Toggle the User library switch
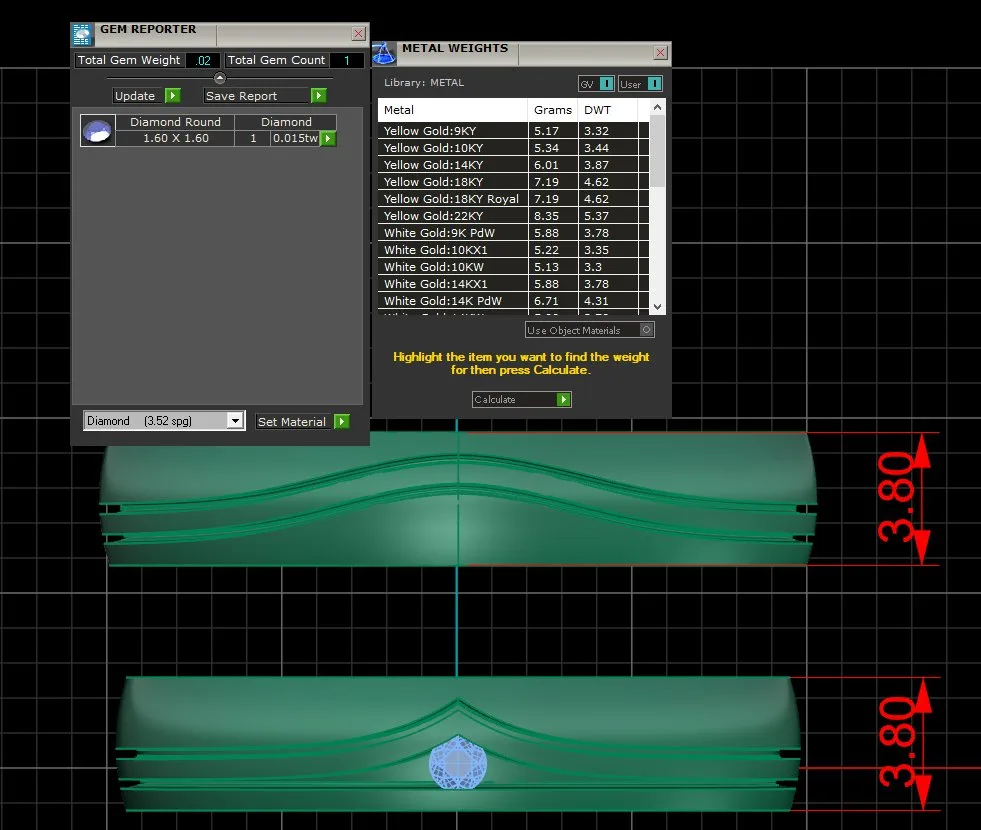 pyautogui.click(x=654, y=84)
